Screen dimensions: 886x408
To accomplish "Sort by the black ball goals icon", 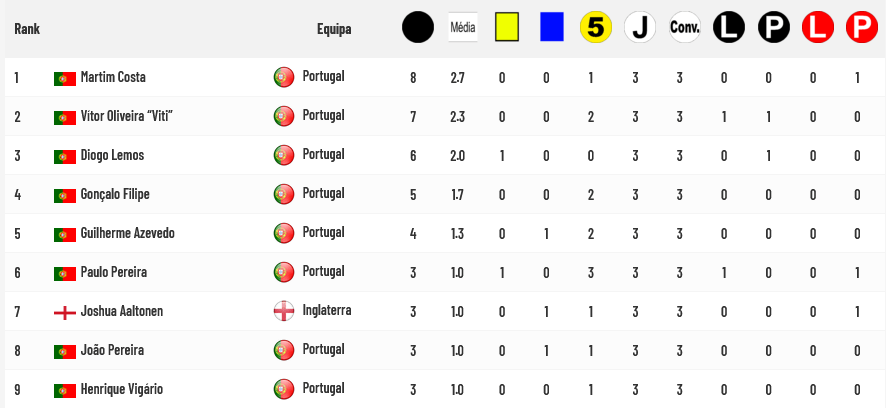I will click(x=418, y=27).
